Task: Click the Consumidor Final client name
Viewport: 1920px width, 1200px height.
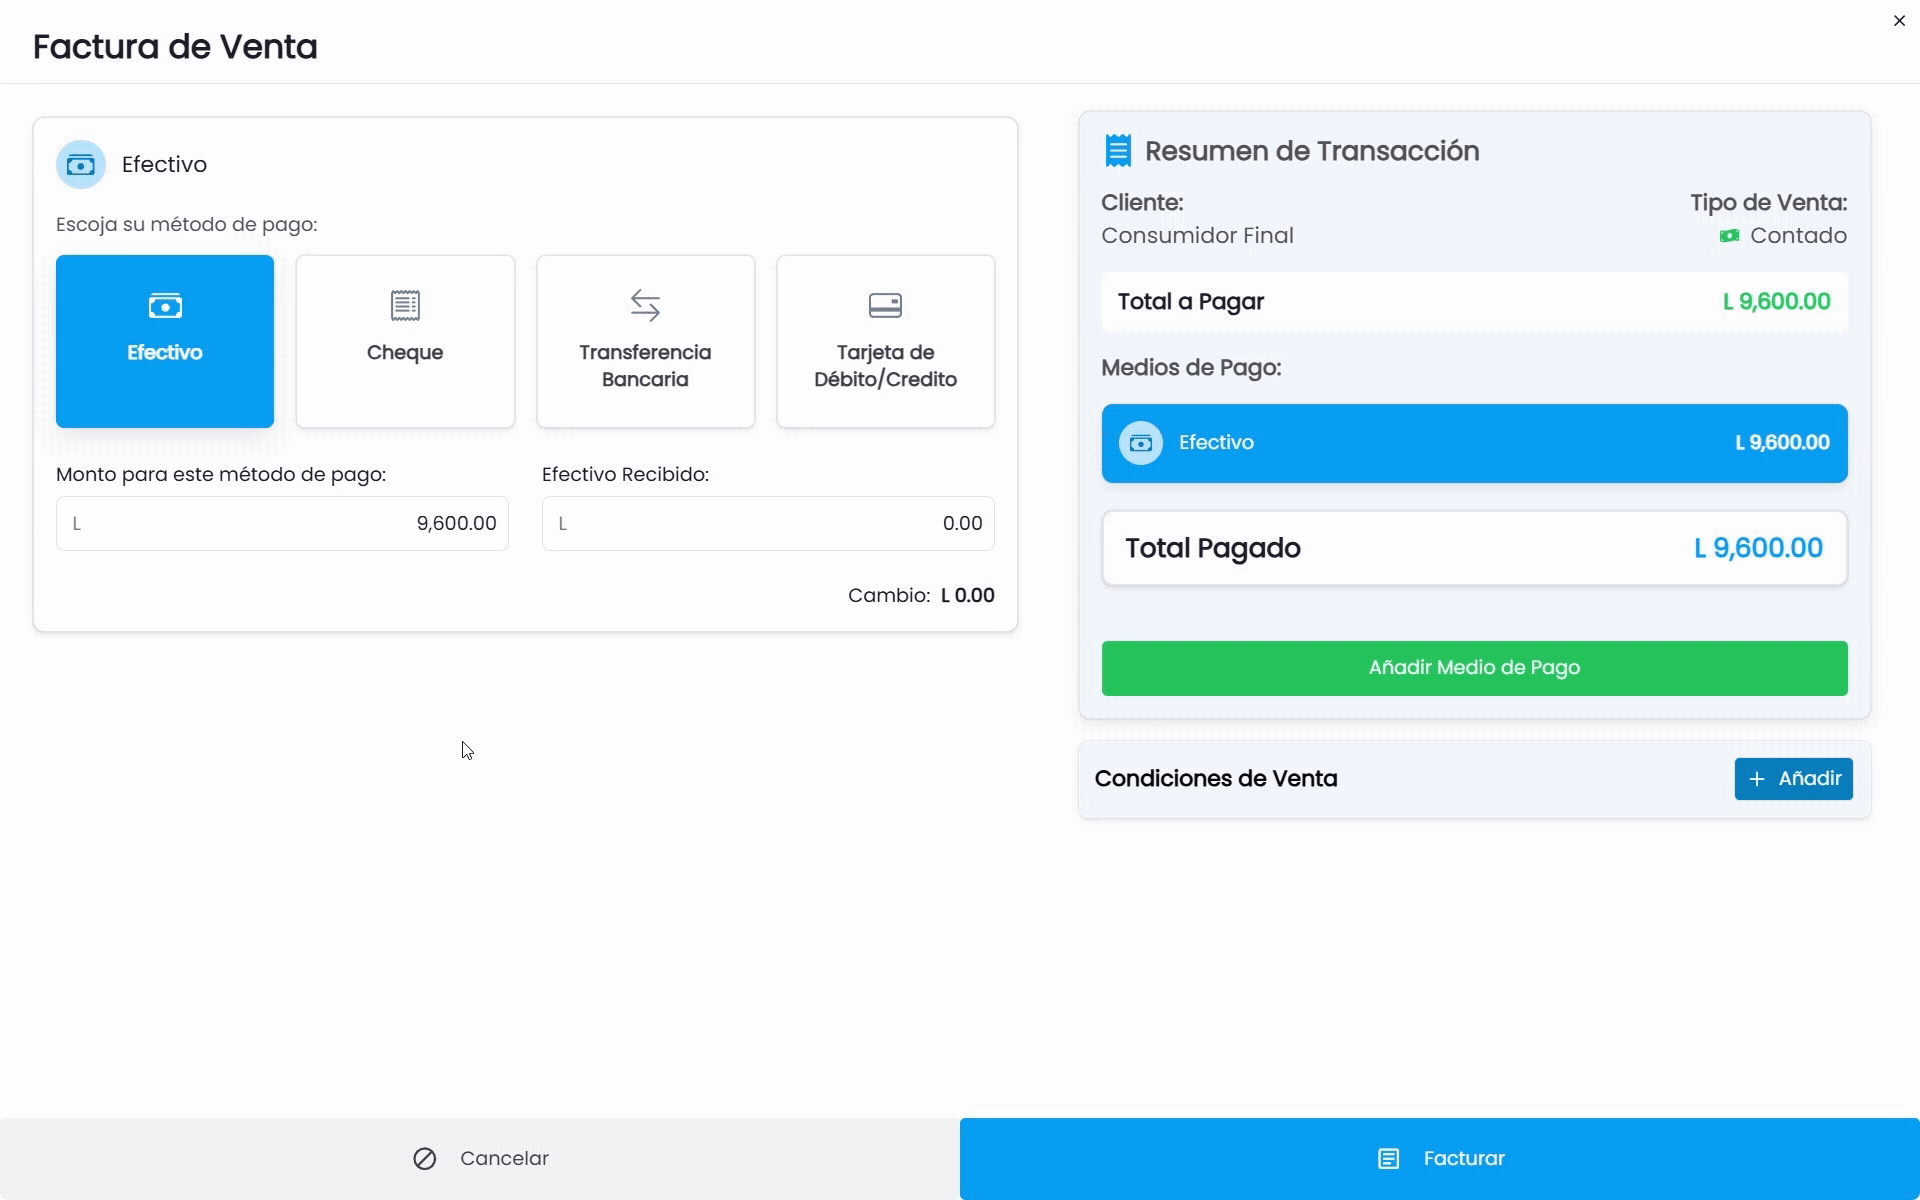Action: 1197,236
